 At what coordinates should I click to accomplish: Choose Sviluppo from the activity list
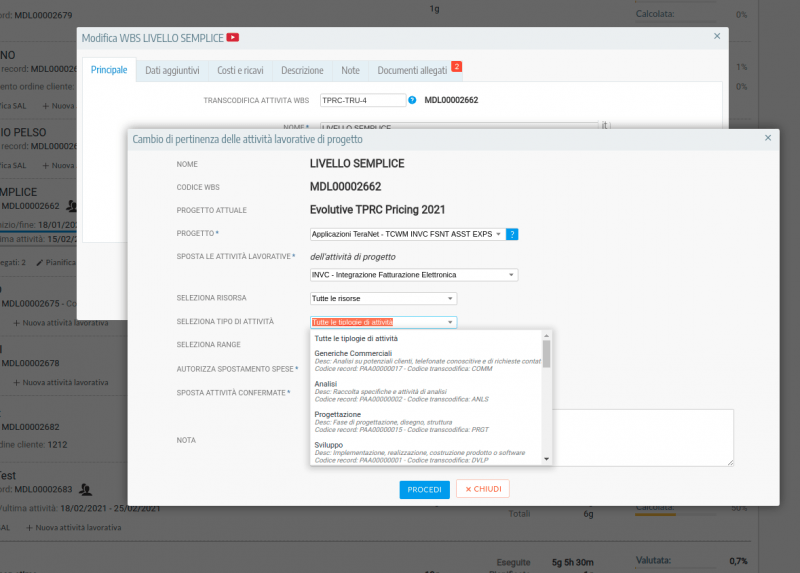328,444
